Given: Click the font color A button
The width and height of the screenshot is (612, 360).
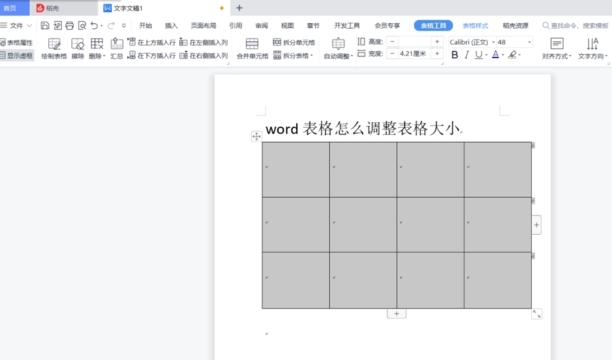Looking at the screenshot, I should point(495,55).
